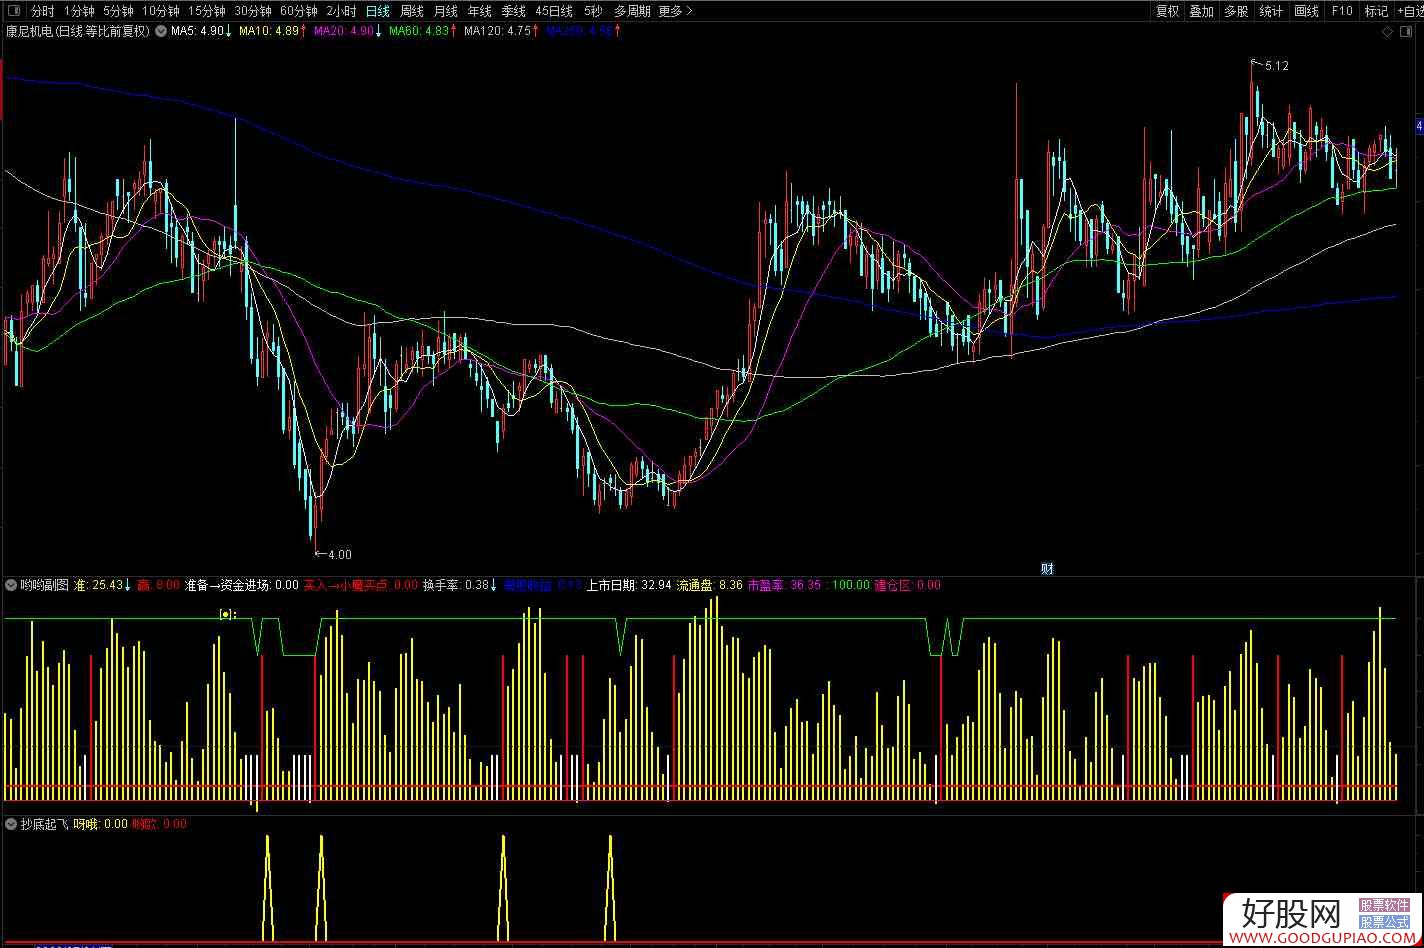This screenshot has width=1424, height=948.
Task: Select the 日线 daily chart period
Action: pyautogui.click(x=377, y=11)
